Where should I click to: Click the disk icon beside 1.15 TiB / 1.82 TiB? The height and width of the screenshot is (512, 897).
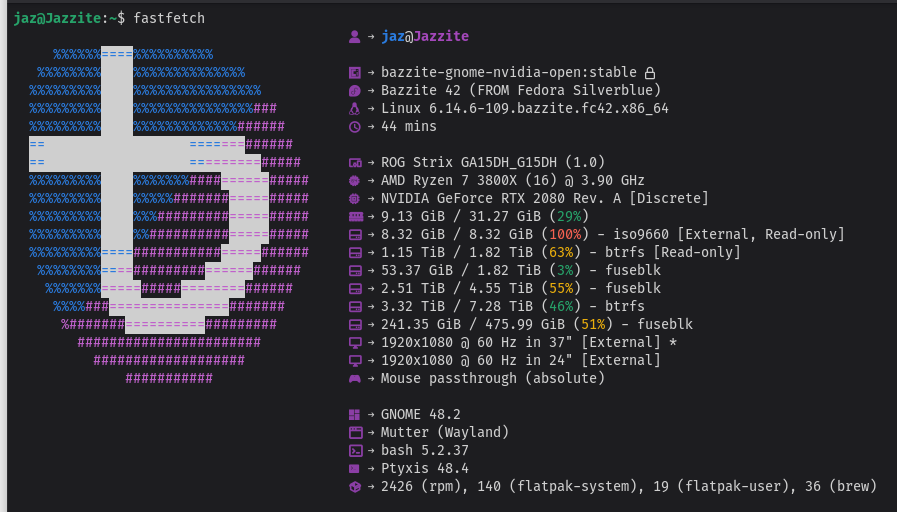tap(355, 253)
